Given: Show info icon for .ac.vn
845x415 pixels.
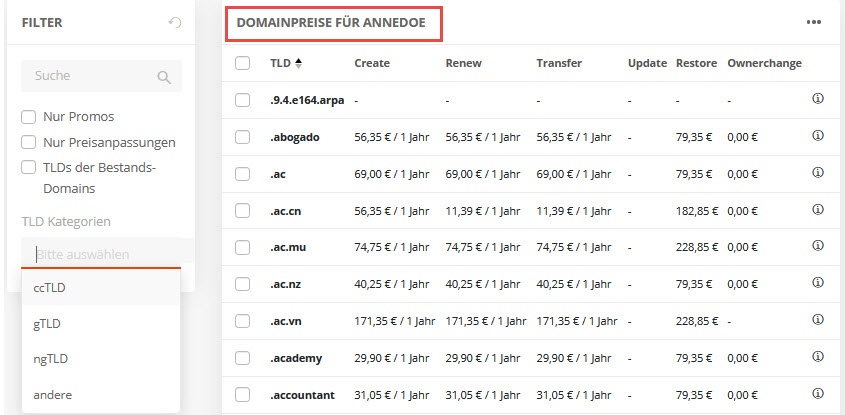Looking at the screenshot, I should 818,320.
